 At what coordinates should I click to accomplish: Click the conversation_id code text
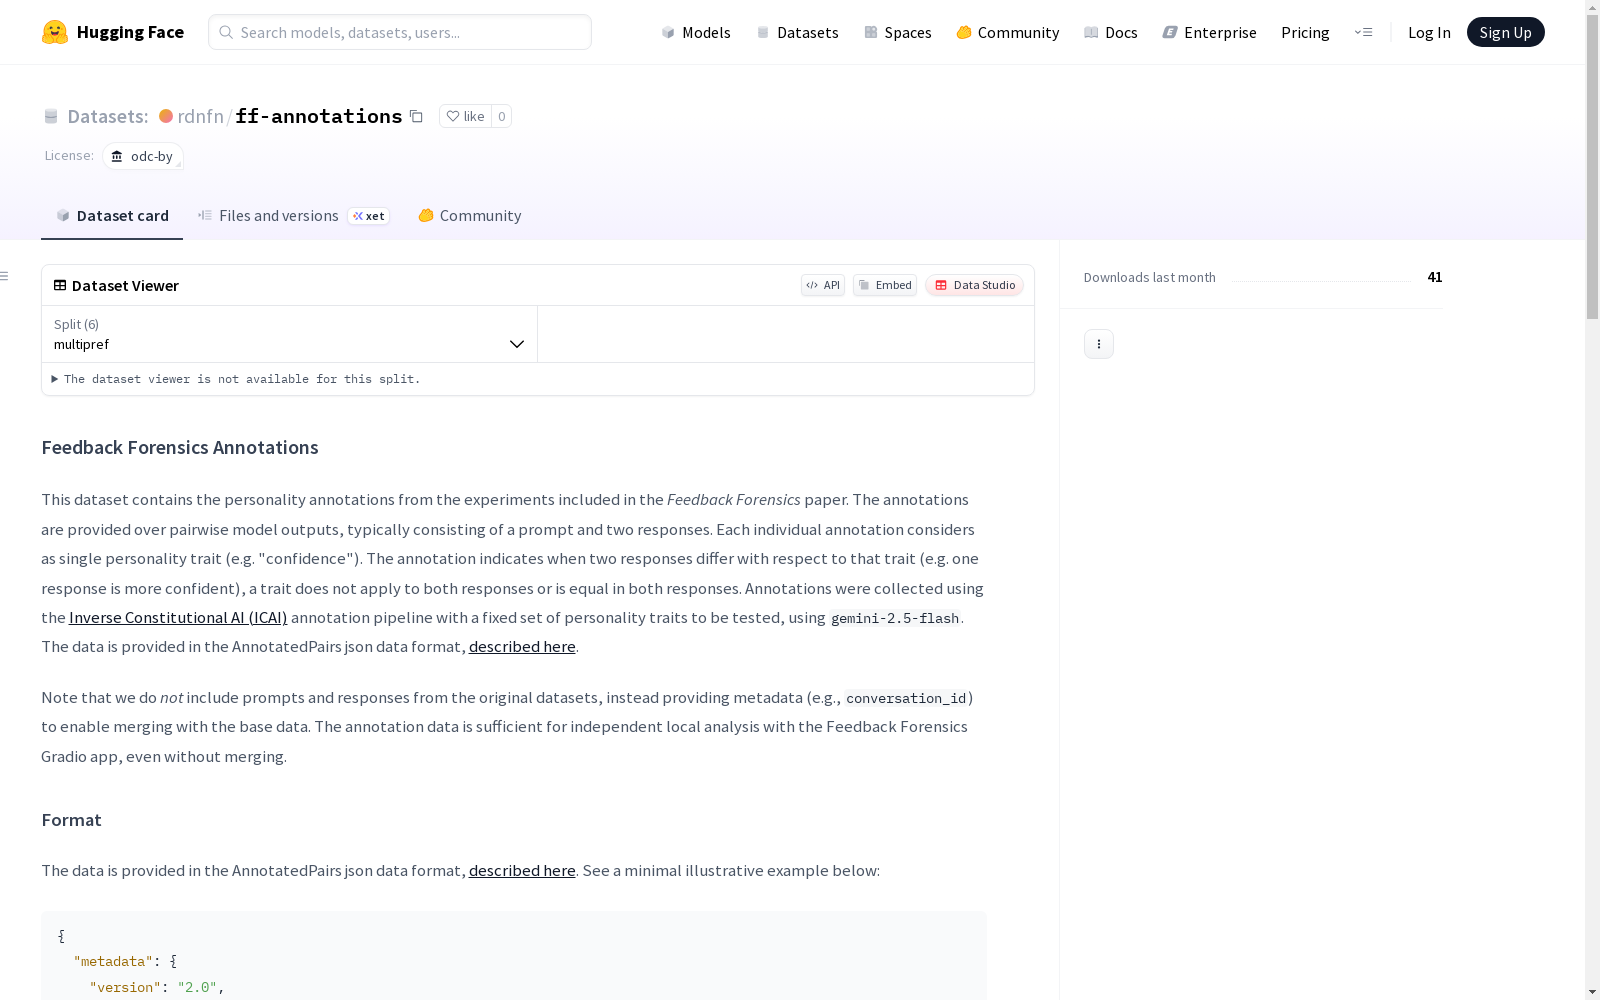coord(906,698)
